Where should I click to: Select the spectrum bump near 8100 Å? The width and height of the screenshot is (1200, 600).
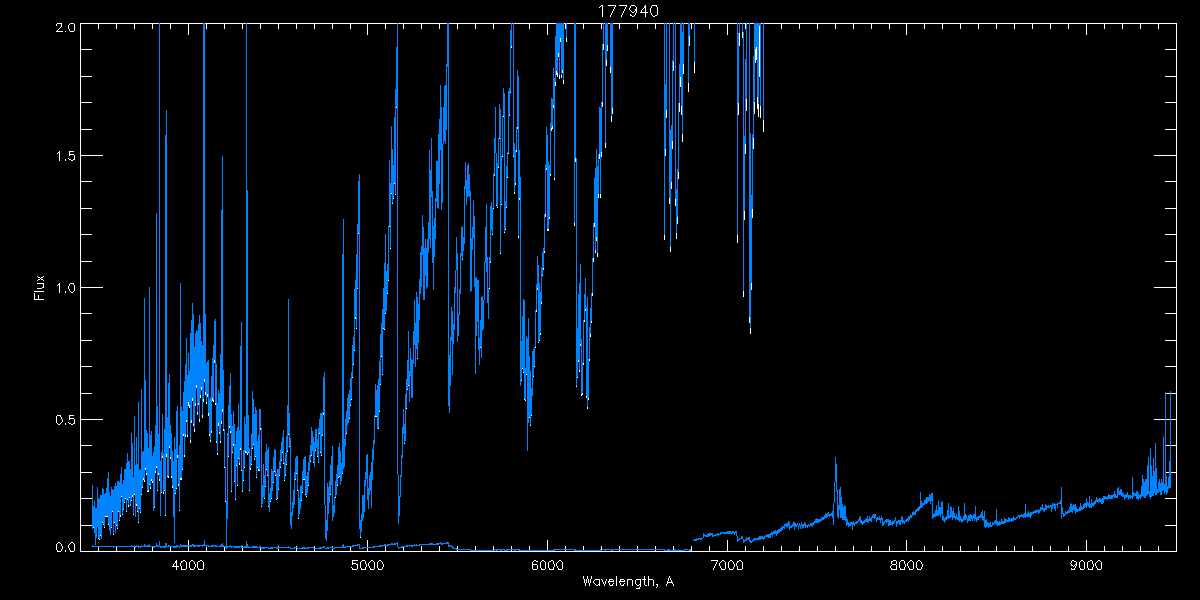930,495
